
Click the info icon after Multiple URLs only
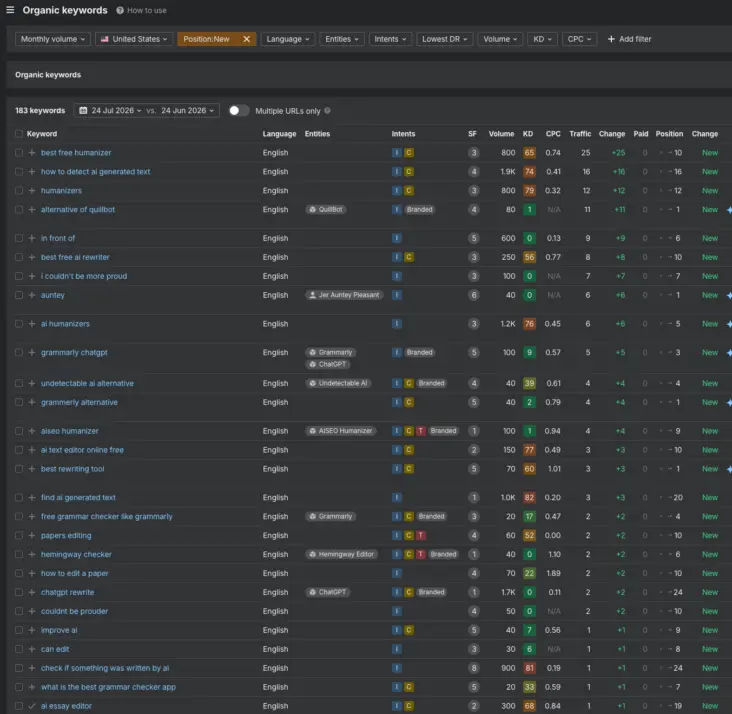[327, 111]
